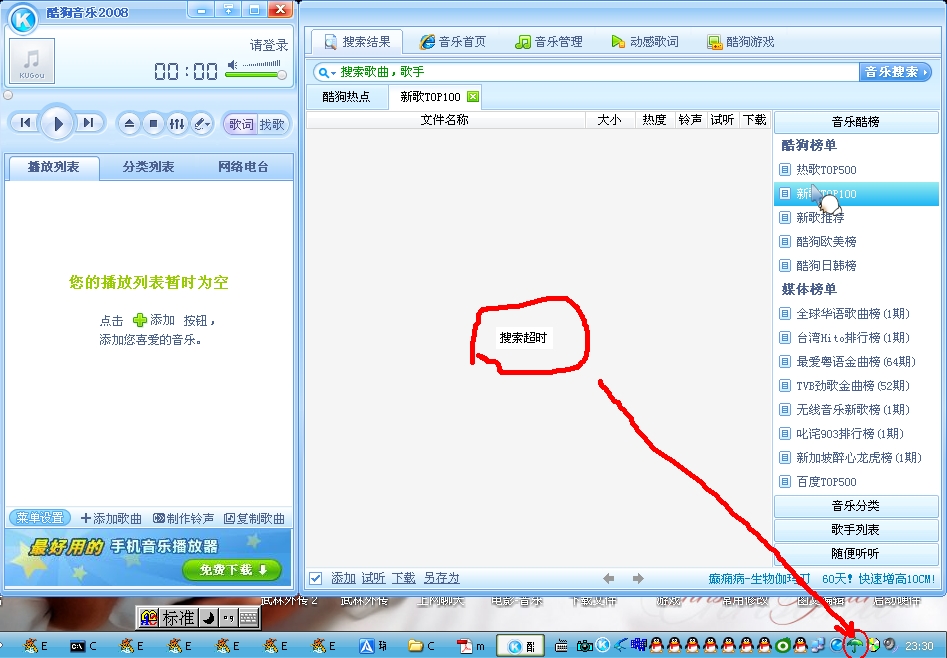Click the KuGou K tray icon
Image resolution: width=947 pixels, height=658 pixels.
pos(602,645)
